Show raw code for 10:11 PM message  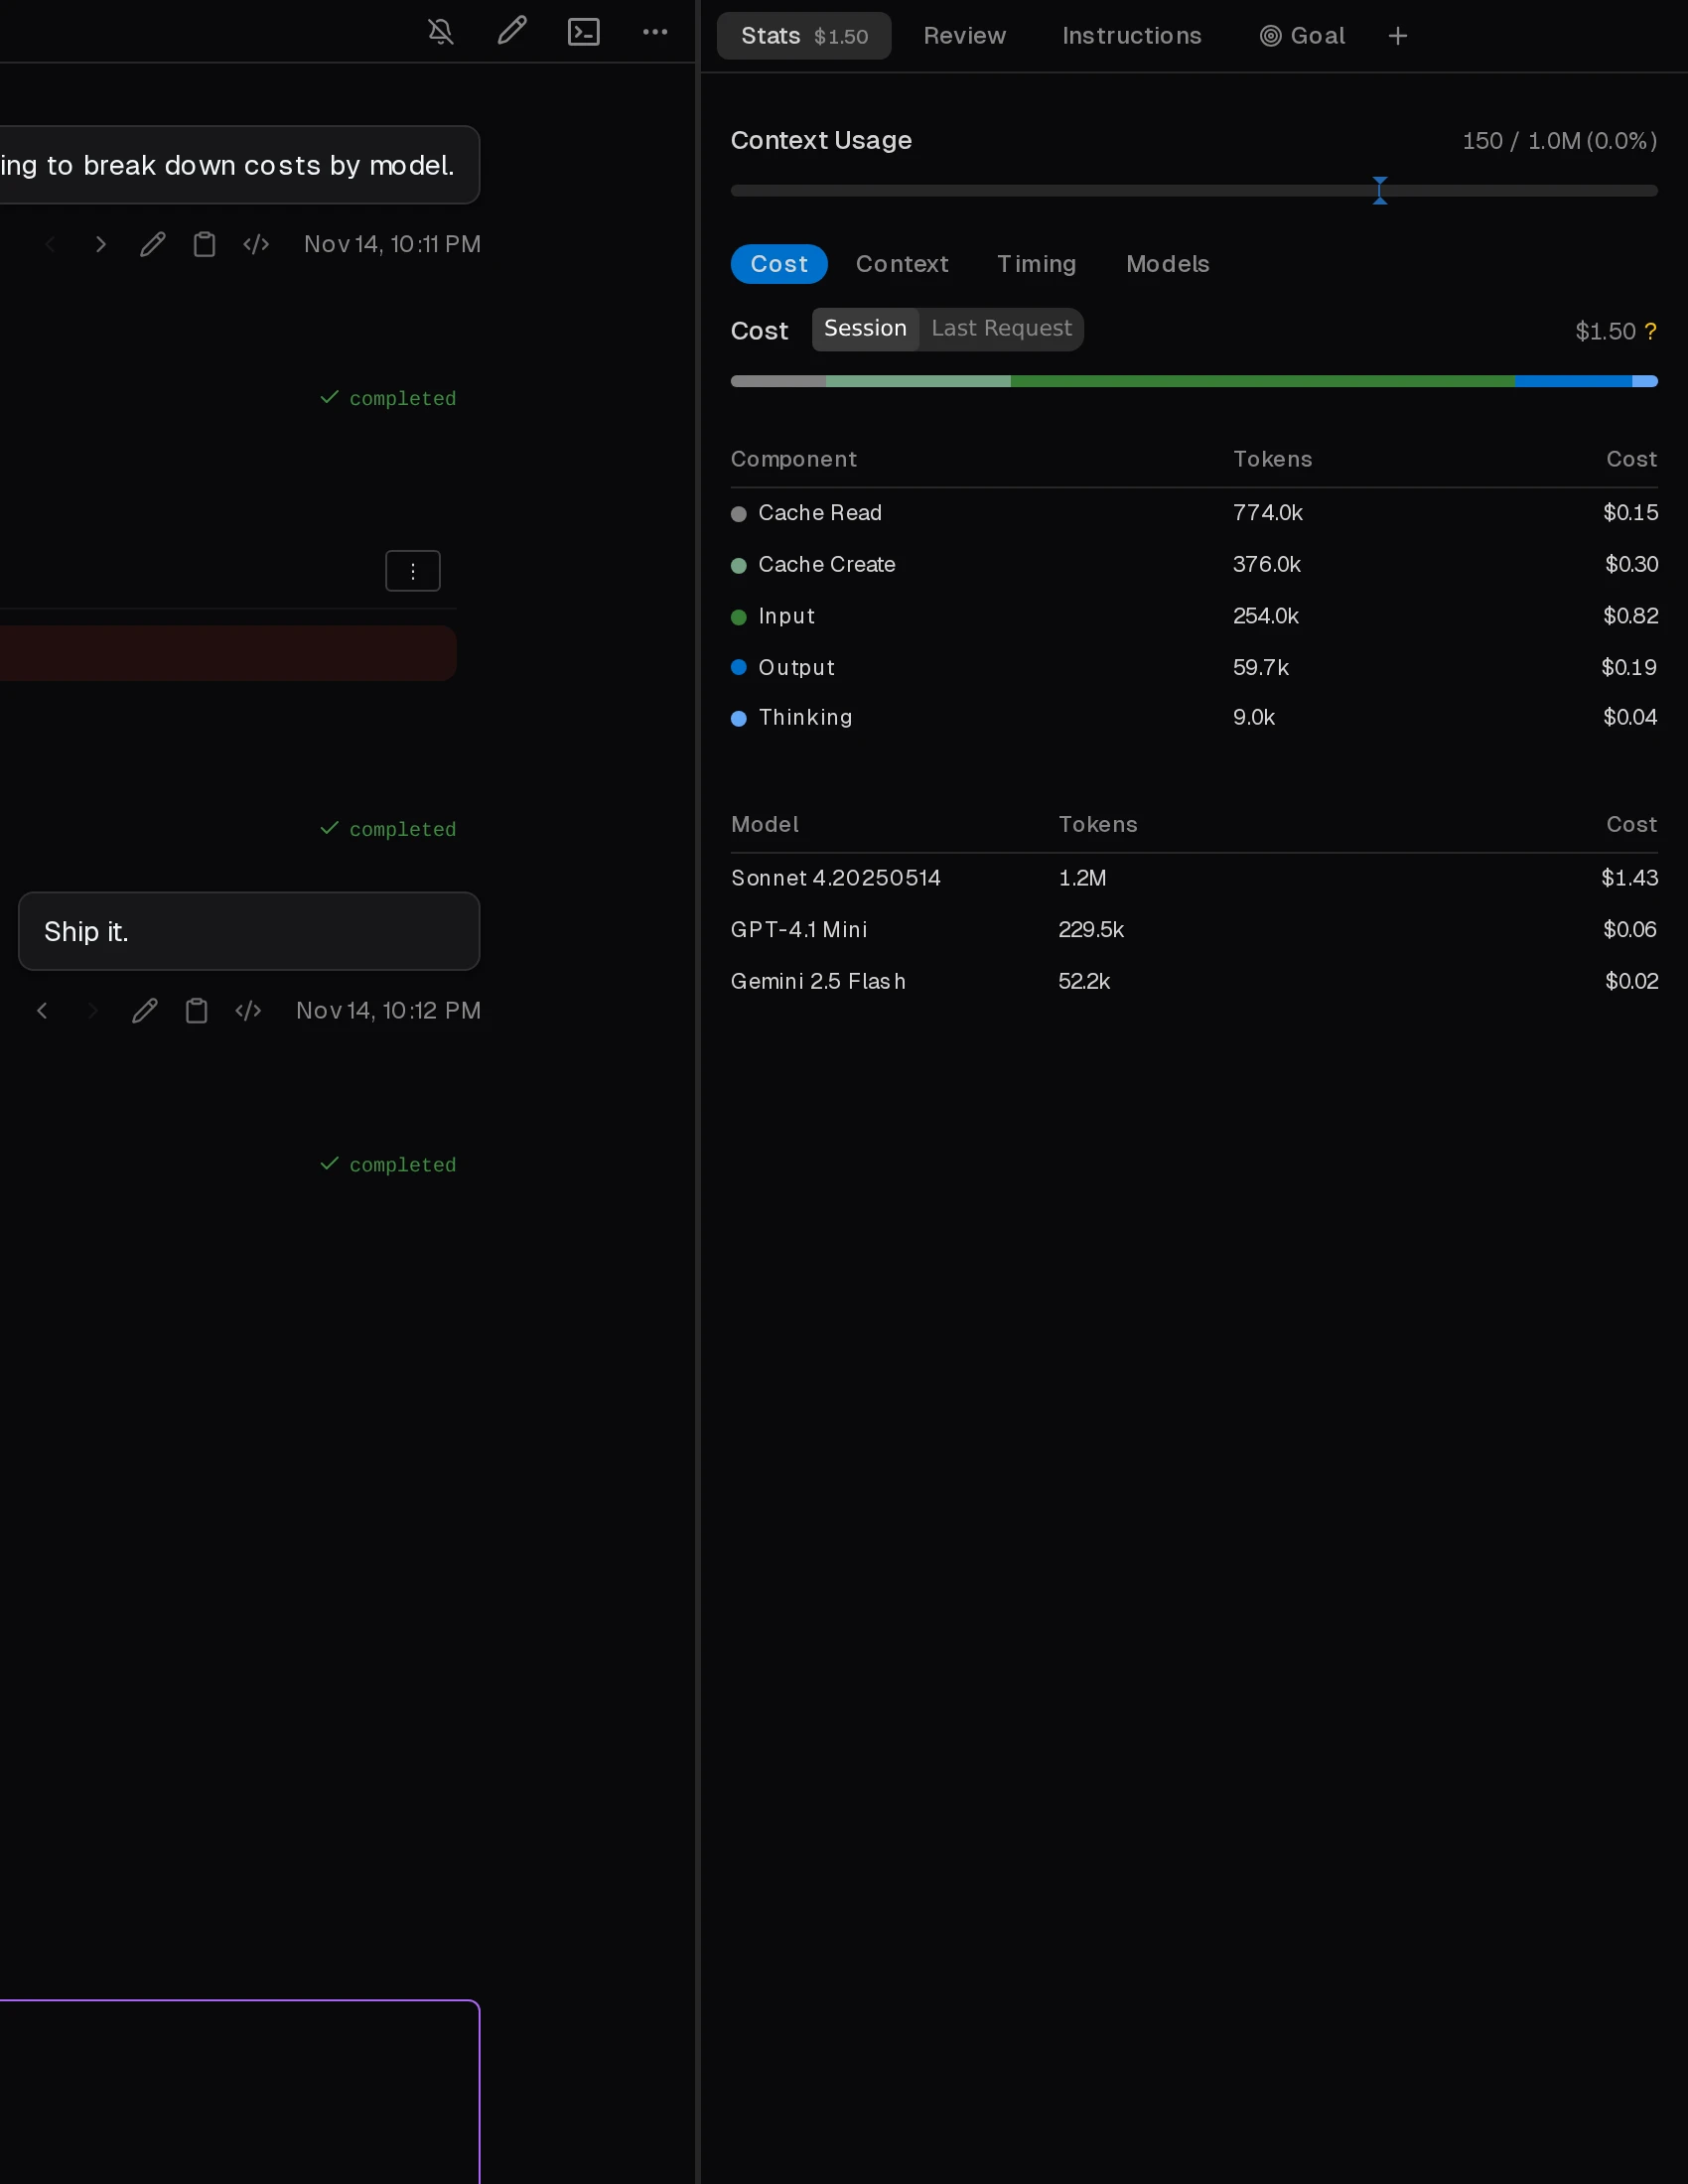point(256,244)
